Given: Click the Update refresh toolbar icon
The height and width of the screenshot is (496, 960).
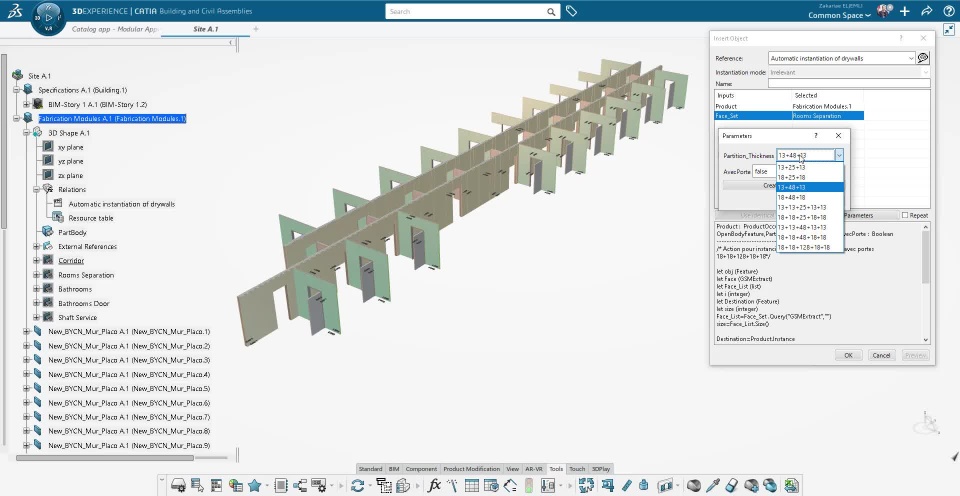Looking at the screenshot, I should click(x=357, y=485).
